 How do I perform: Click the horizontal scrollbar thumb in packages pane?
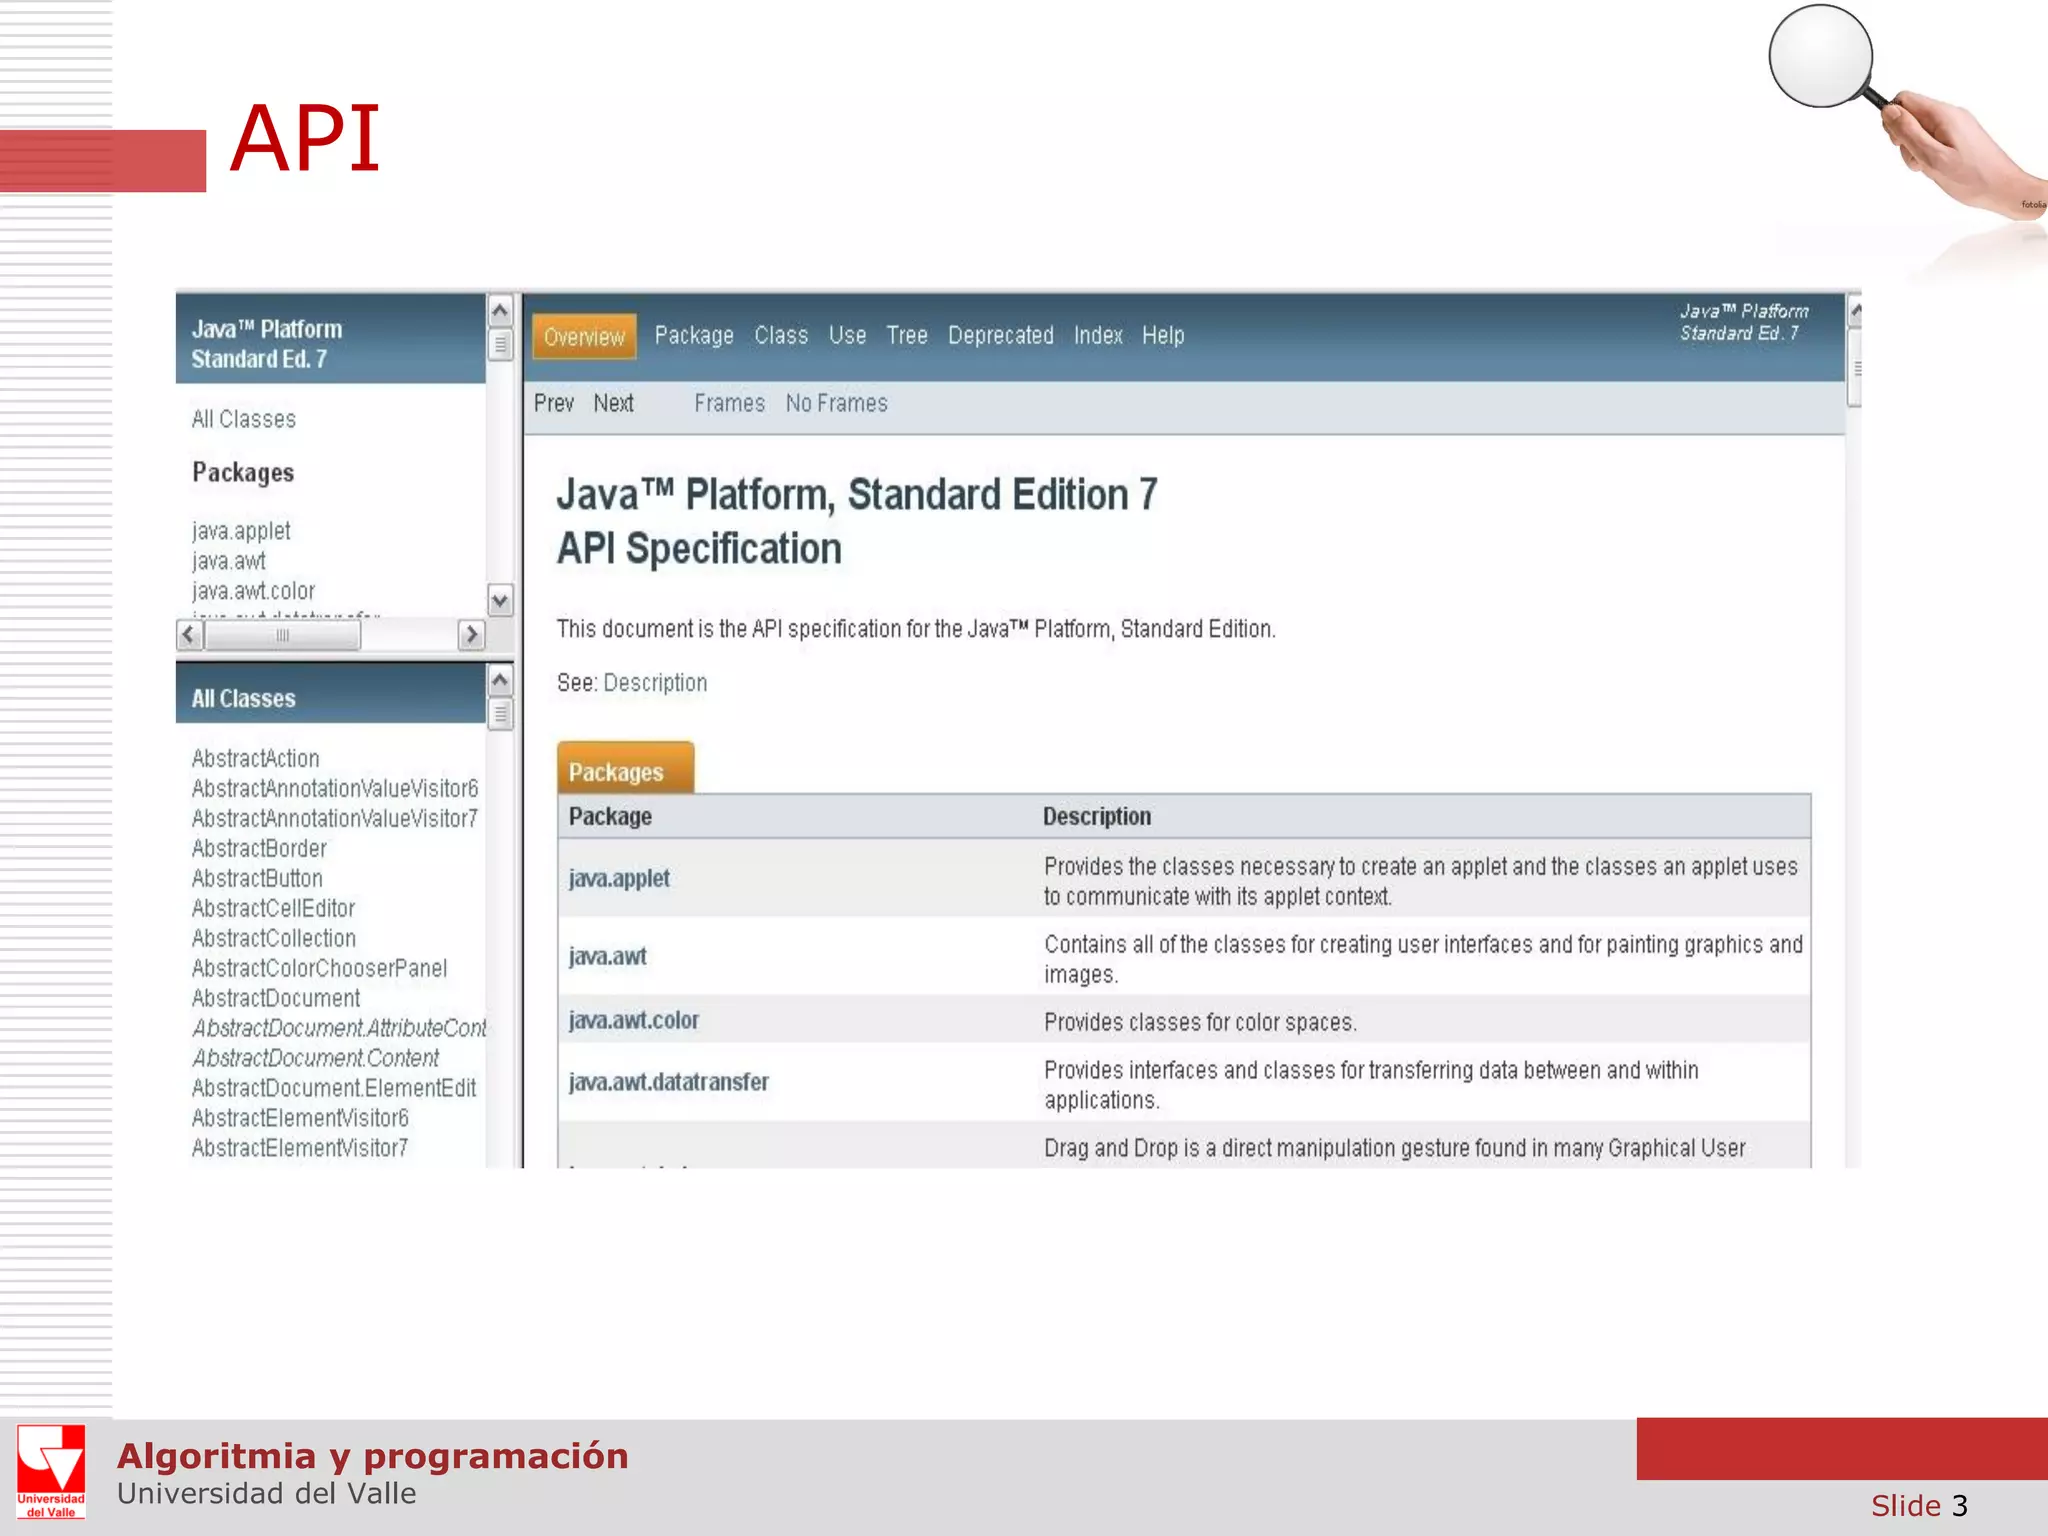(x=283, y=635)
